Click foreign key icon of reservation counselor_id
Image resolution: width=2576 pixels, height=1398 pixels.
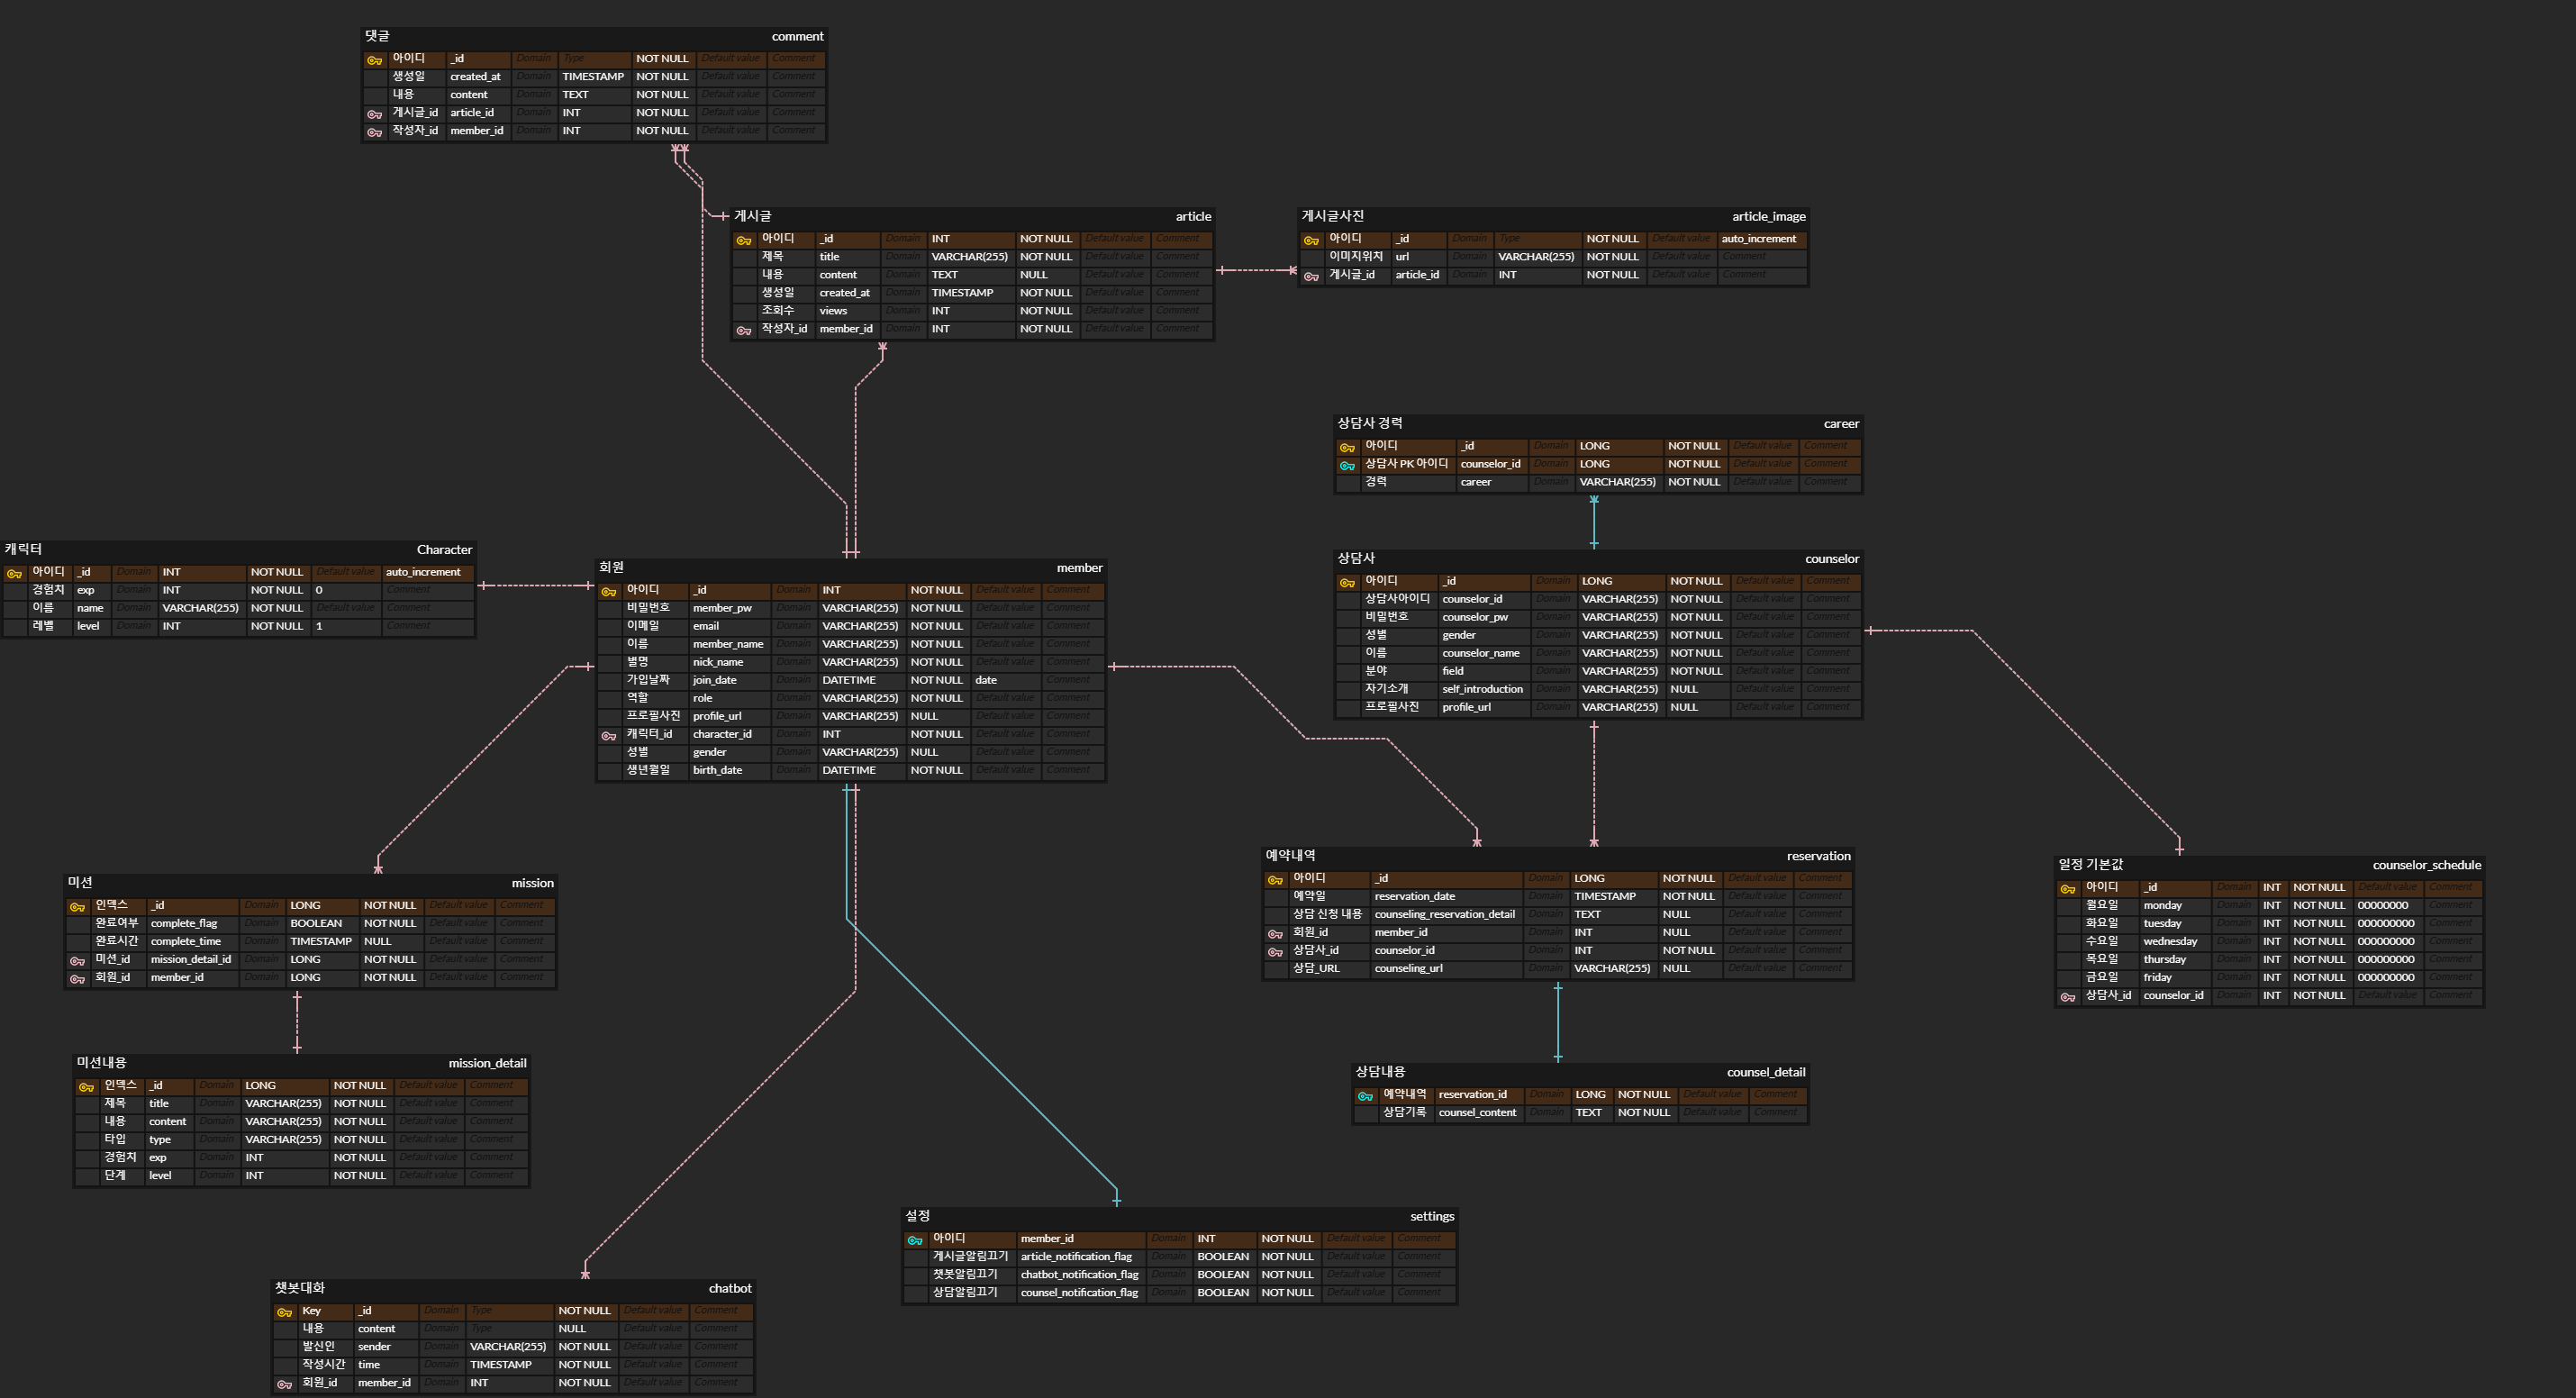(1275, 951)
